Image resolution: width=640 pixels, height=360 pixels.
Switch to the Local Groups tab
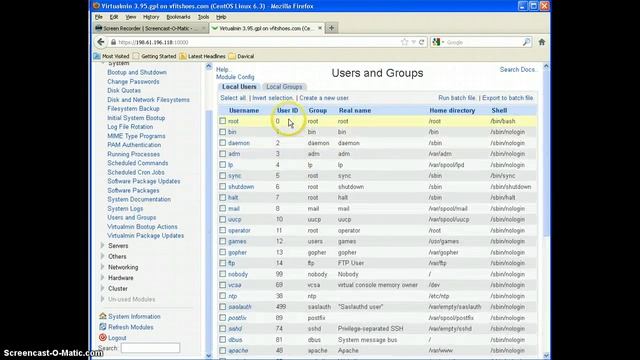[284, 87]
